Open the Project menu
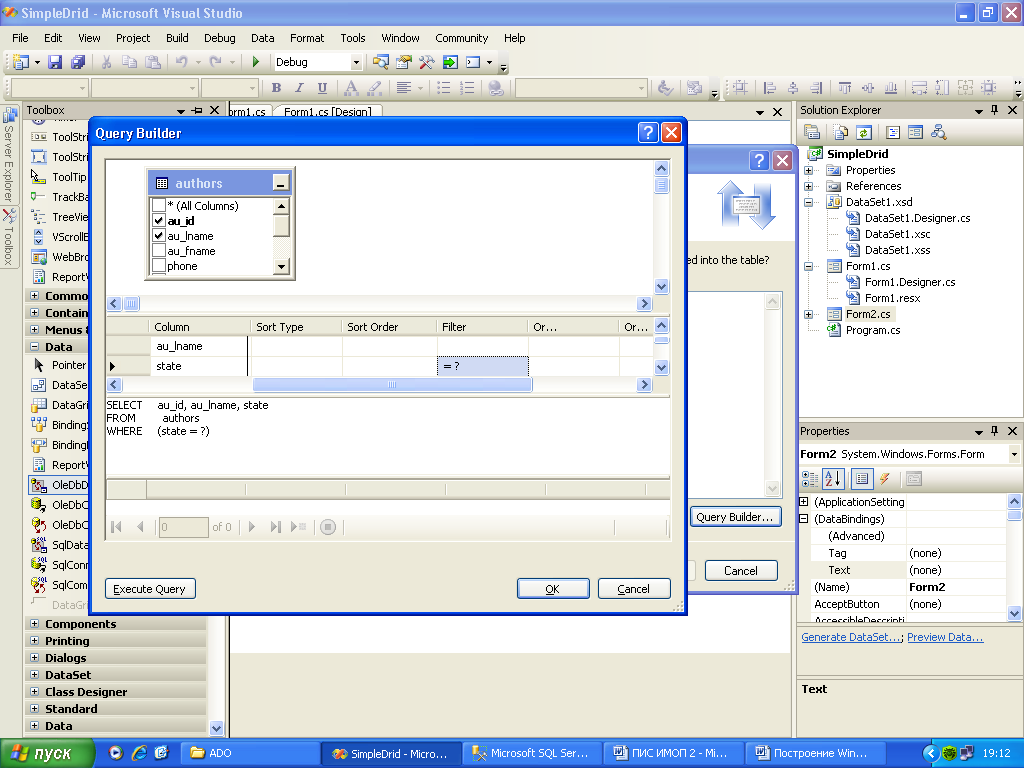This screenshot has height=768, width=1024. [x=133, y=38]
